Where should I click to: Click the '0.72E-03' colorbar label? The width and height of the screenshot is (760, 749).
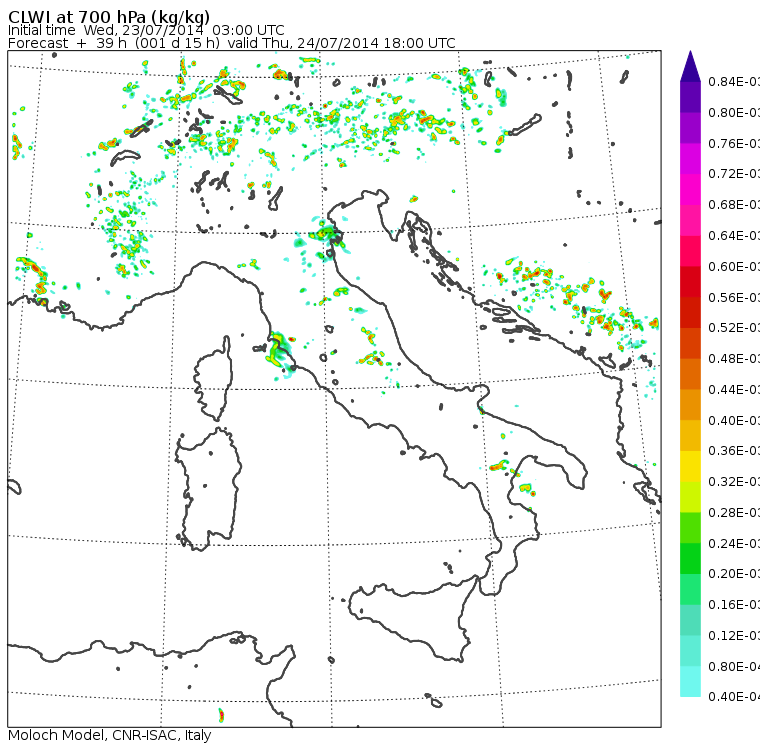click(x=734, y=174)
